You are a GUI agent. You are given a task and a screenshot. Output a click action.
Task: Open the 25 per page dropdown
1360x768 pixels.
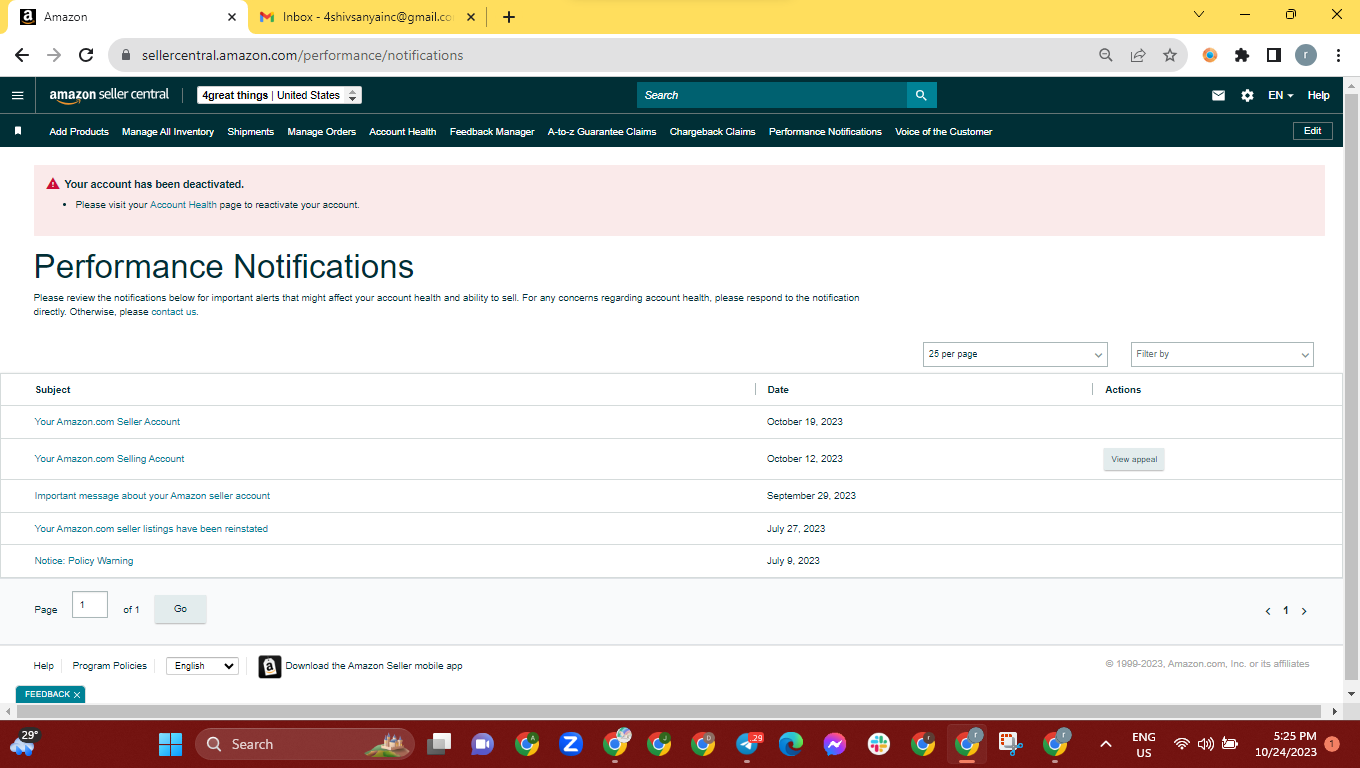point(1015,354)
